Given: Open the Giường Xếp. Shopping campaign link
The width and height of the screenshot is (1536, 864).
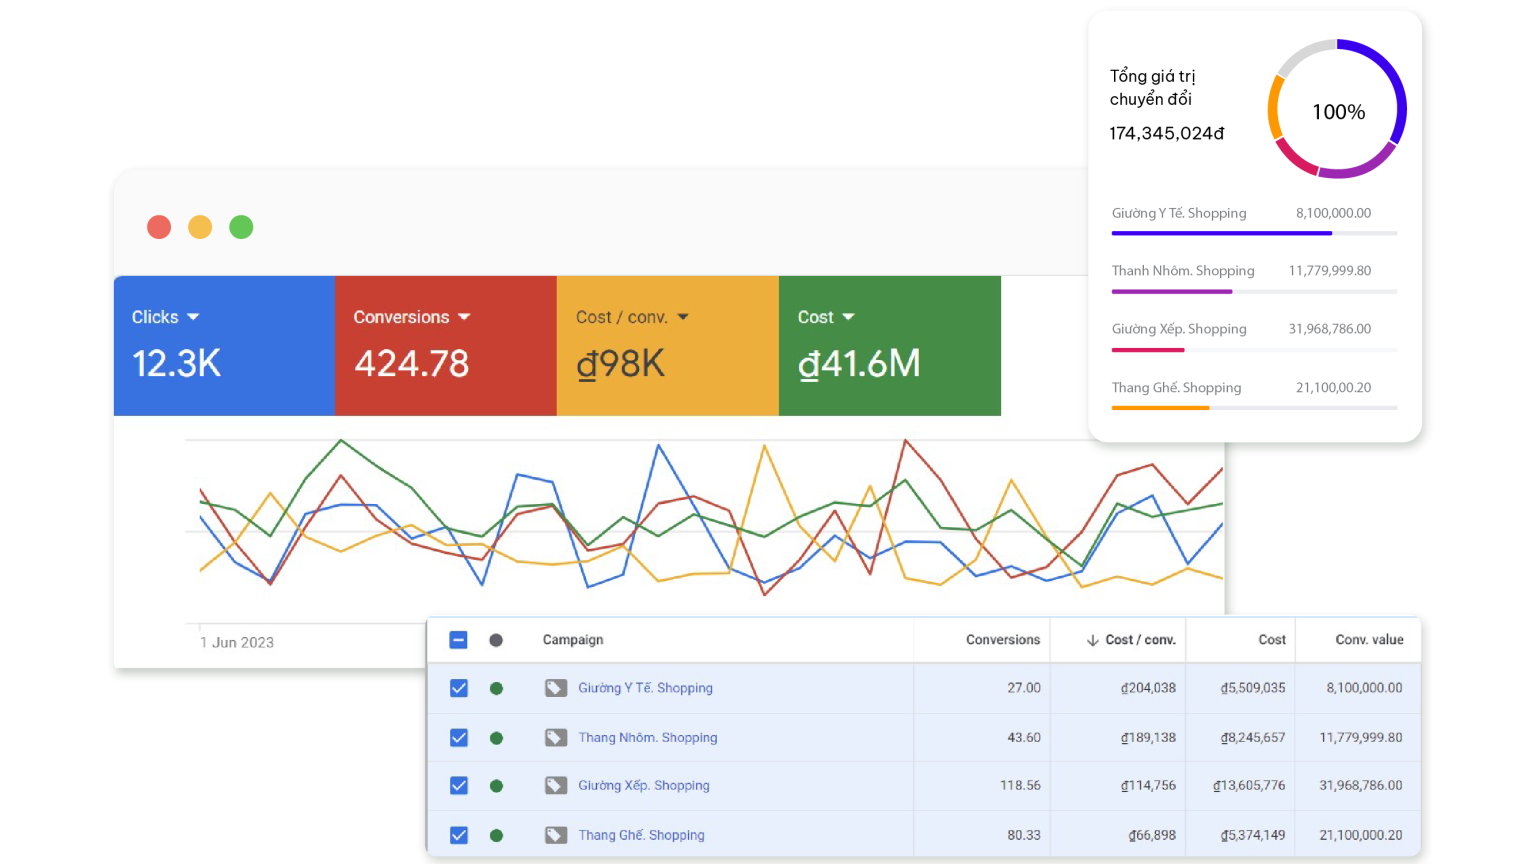Looking at the screenshot, I should [x=643, y=786].
